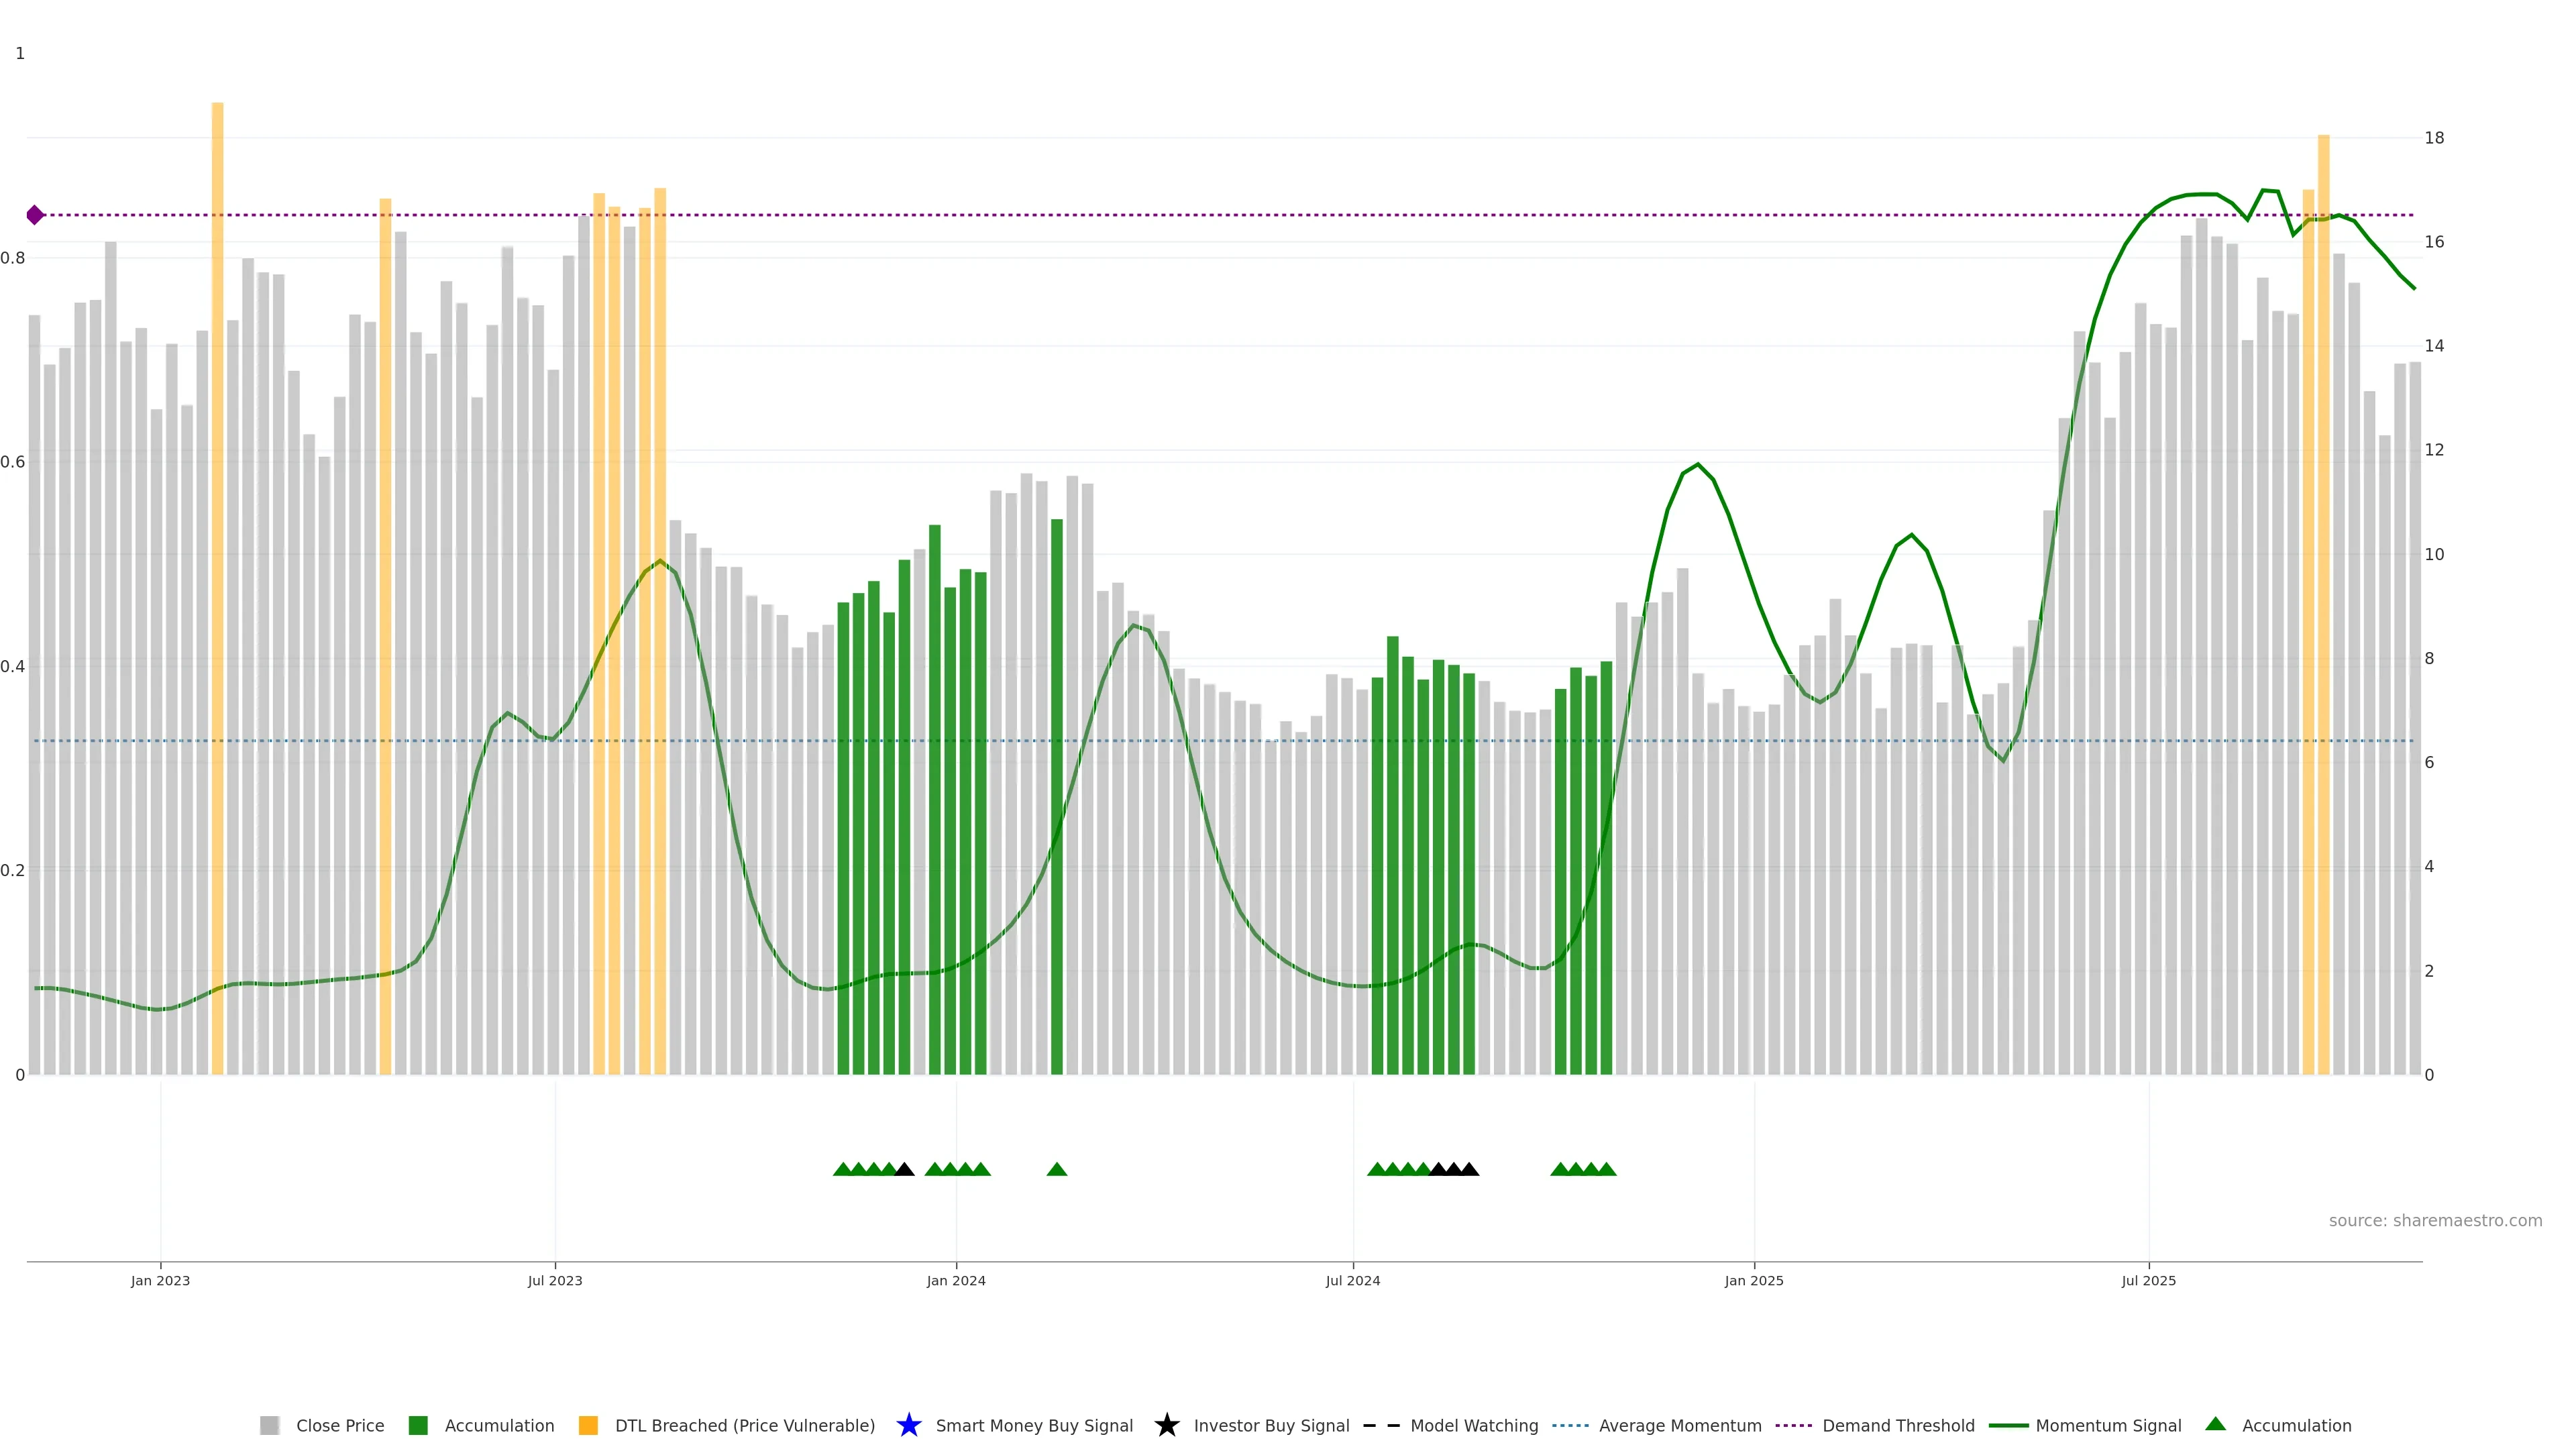
Task: Click the green Accumulation triangle legend icon
Action: 2215,1424
